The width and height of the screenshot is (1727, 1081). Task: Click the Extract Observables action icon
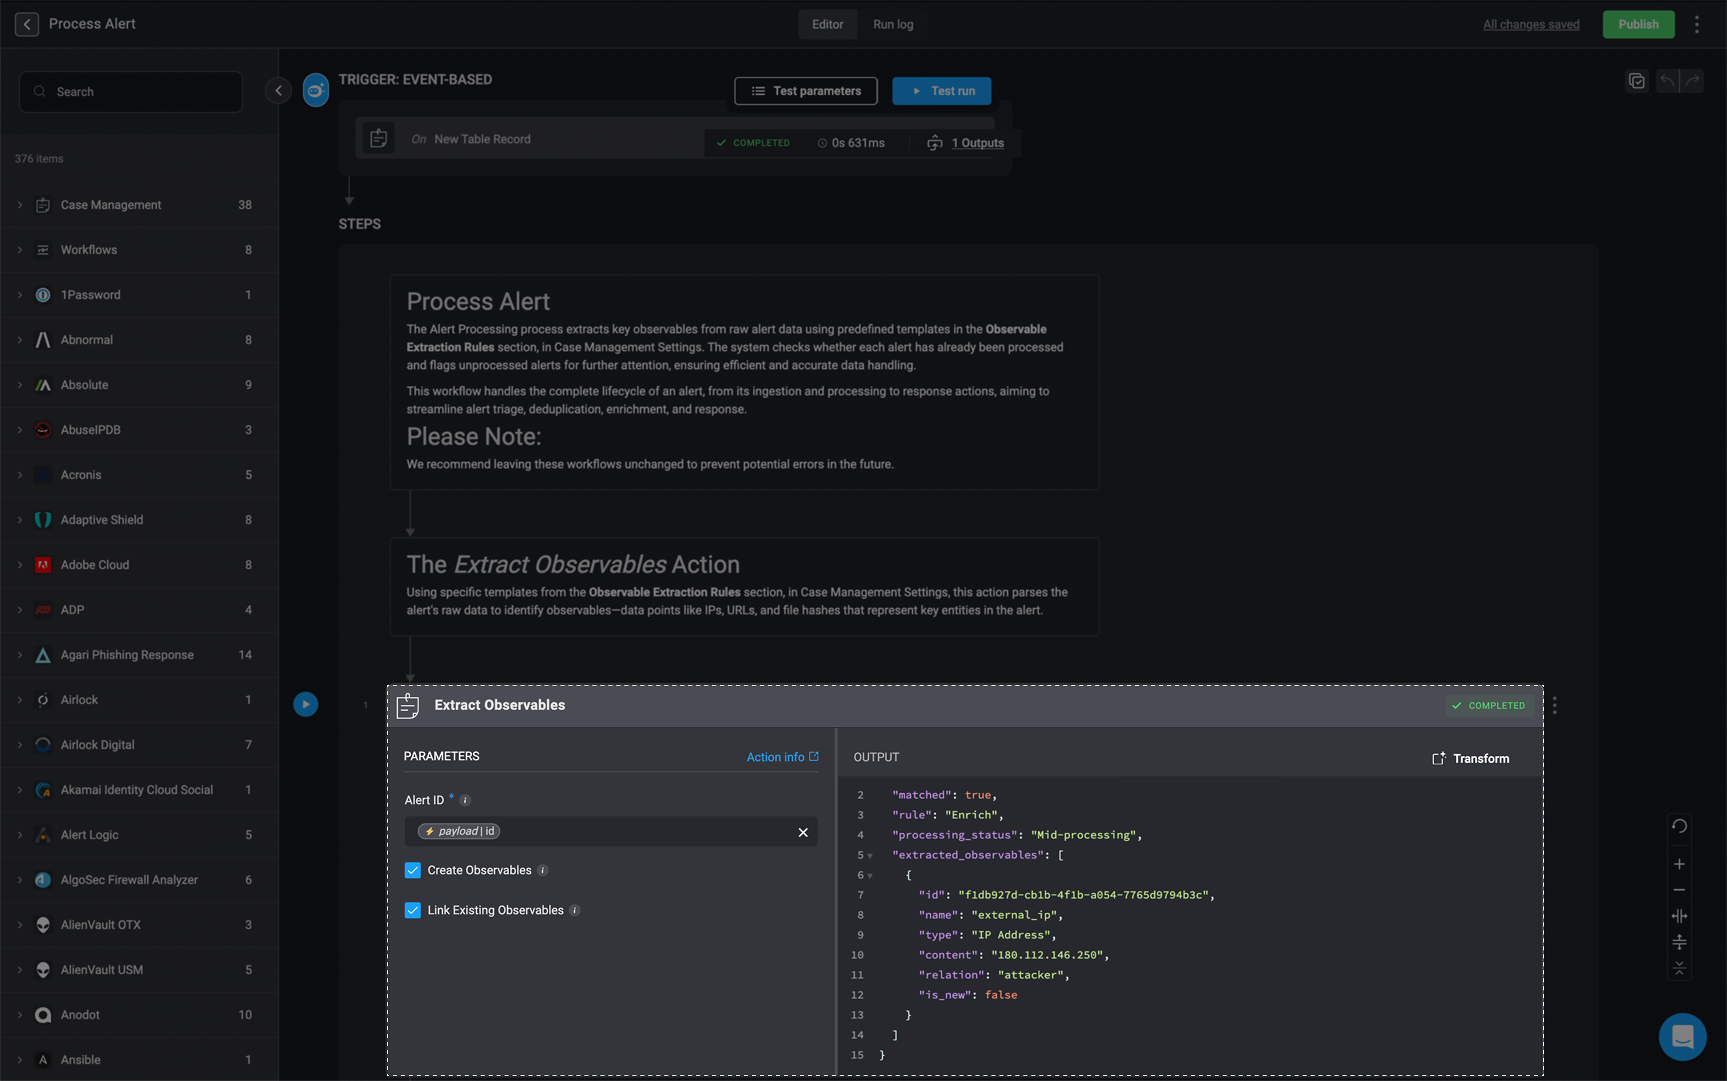[408, 705]
